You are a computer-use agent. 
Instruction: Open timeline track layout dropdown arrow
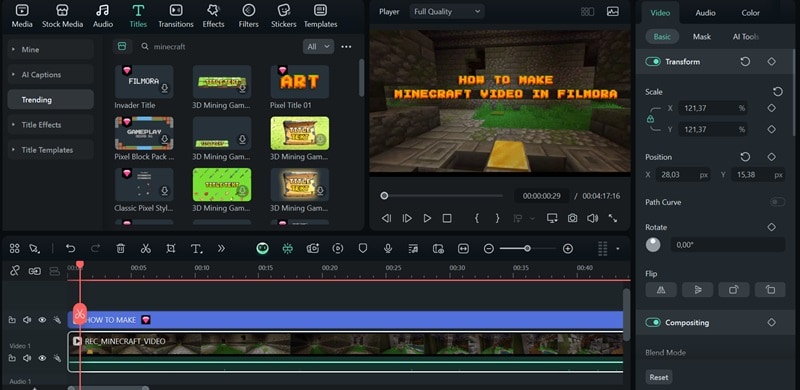click(x=617, y=249)
